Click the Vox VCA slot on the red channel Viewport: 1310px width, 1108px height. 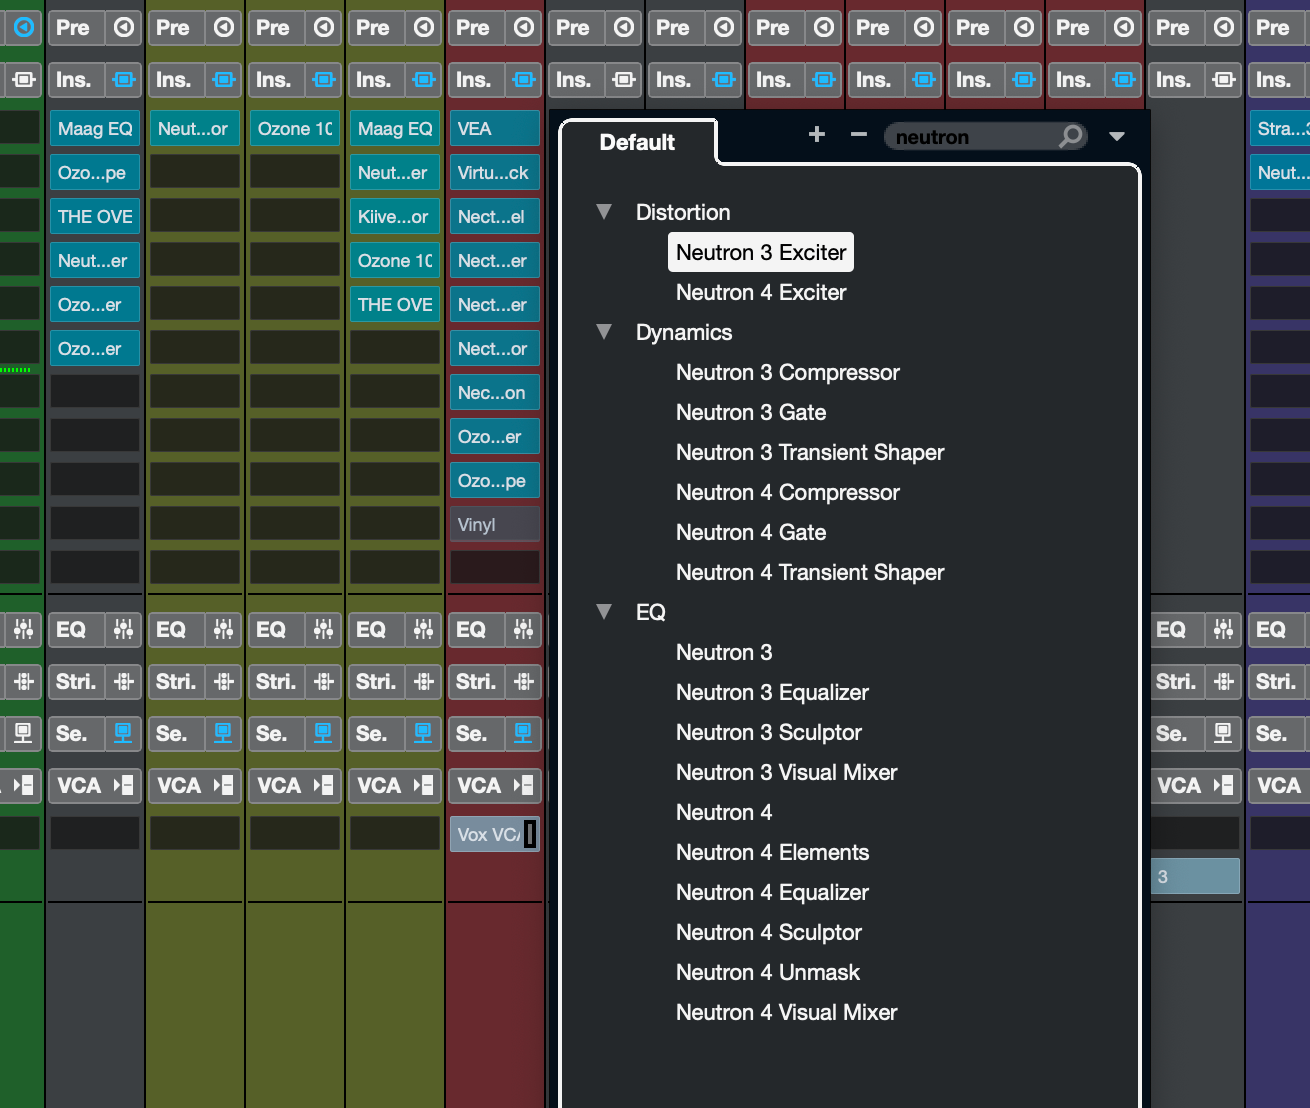pos(495,834)
